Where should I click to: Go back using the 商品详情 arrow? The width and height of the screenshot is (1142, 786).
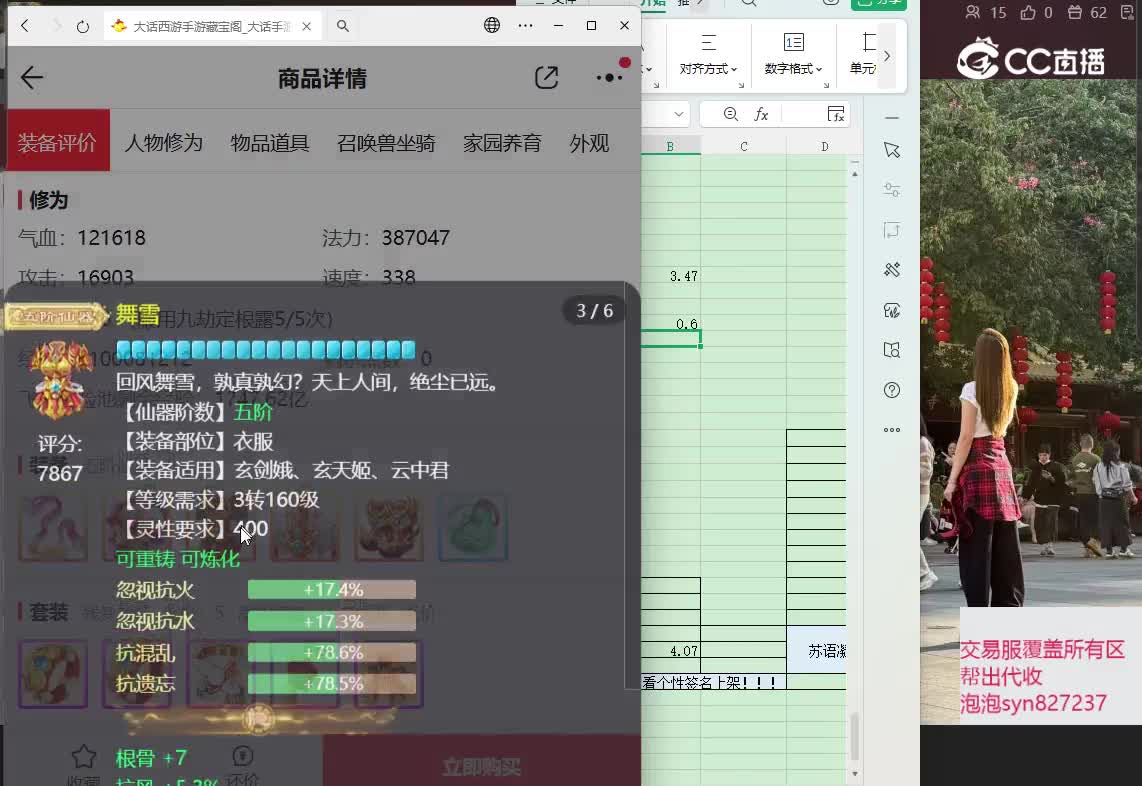[32, 78]
